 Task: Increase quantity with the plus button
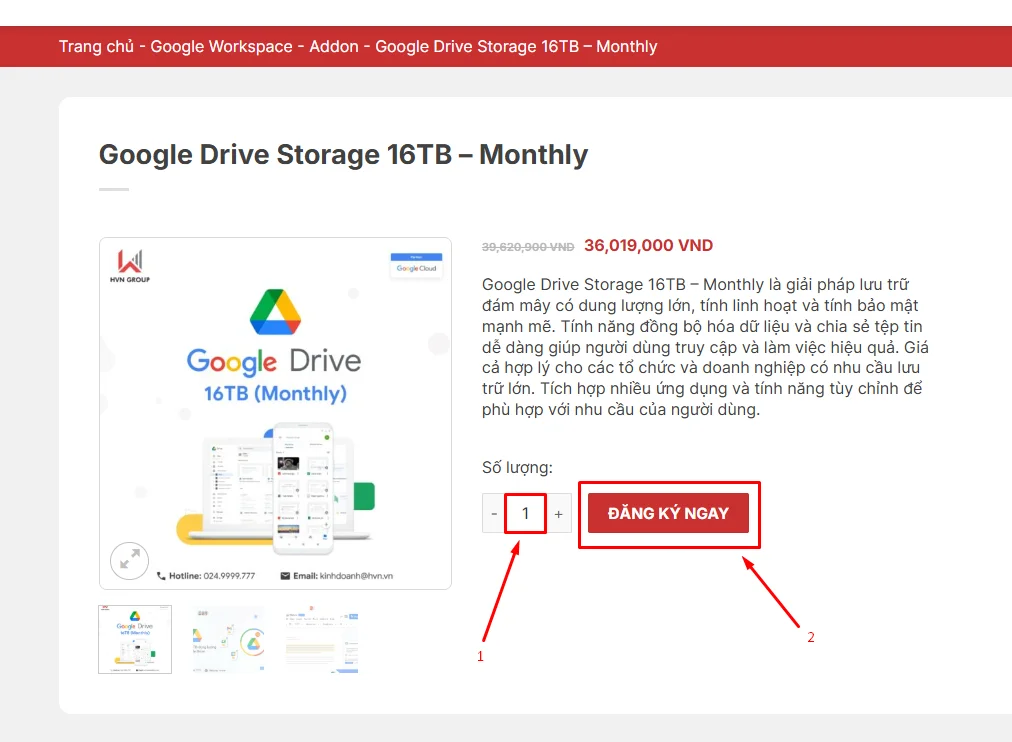pyautogui.click(x=558, y=514)
